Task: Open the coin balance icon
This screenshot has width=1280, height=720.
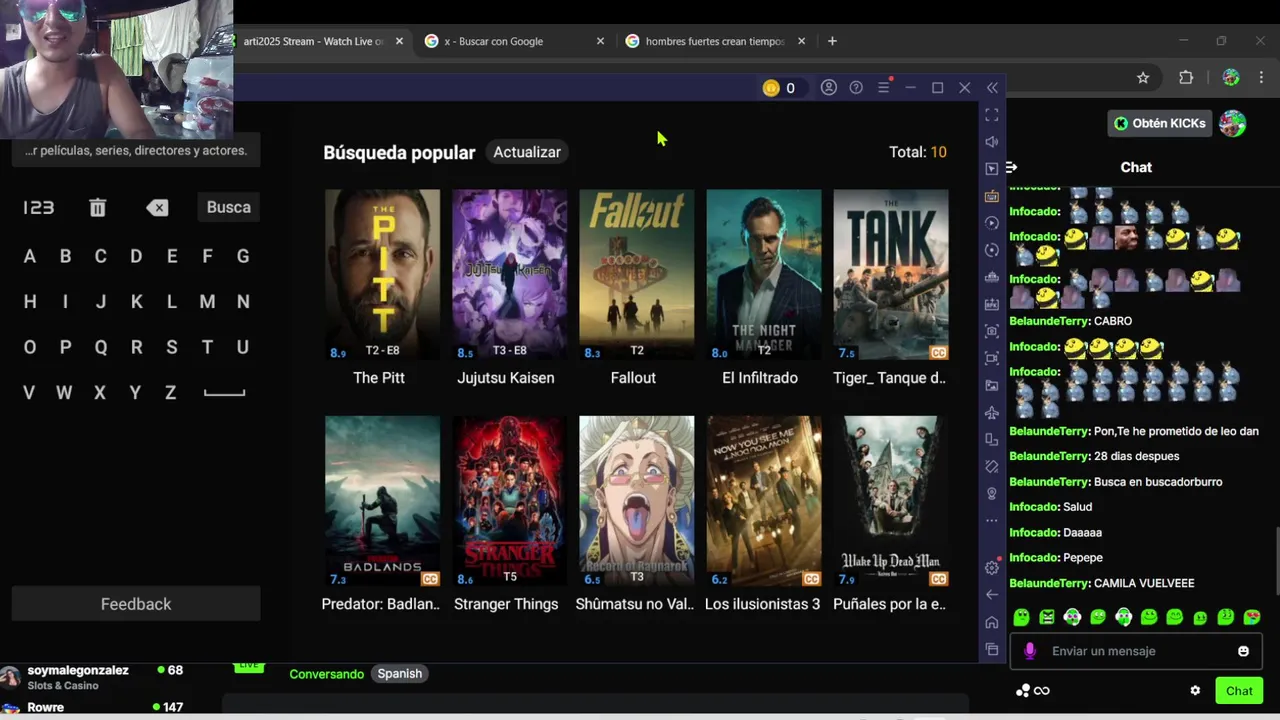Action: point(771,88)
